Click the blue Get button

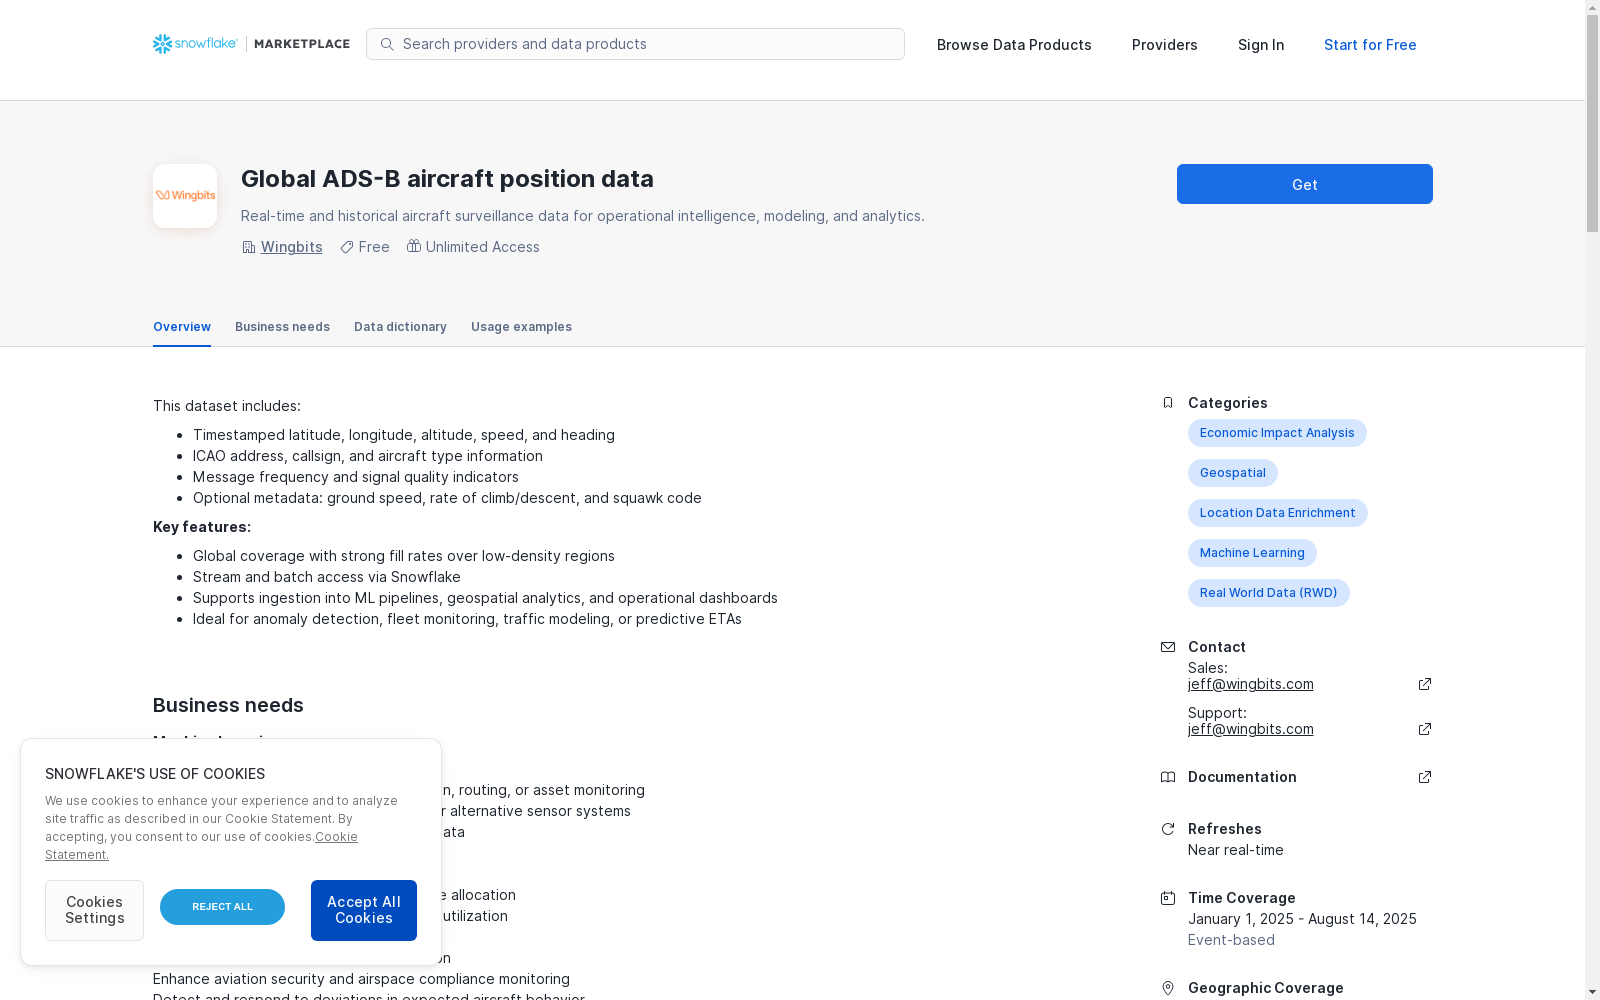click(1305, 184)
